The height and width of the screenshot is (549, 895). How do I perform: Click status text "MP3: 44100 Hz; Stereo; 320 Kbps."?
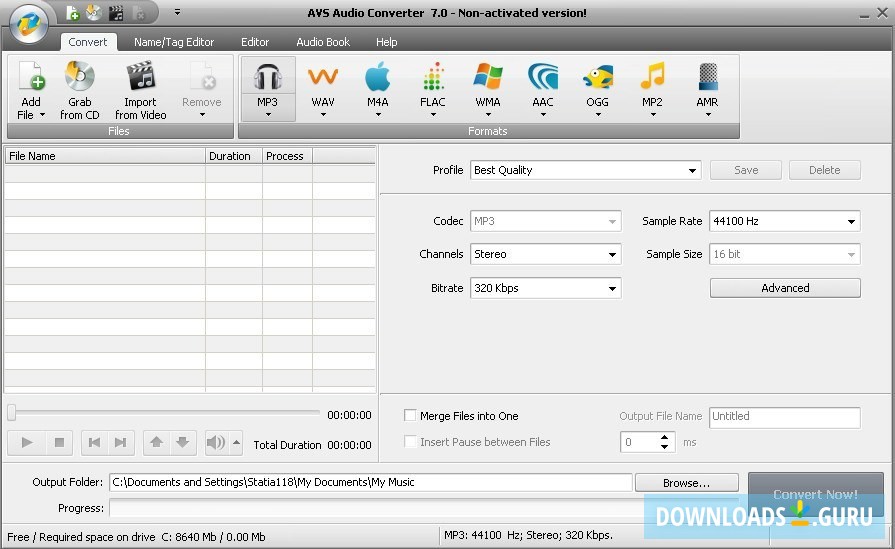(528, 535)
